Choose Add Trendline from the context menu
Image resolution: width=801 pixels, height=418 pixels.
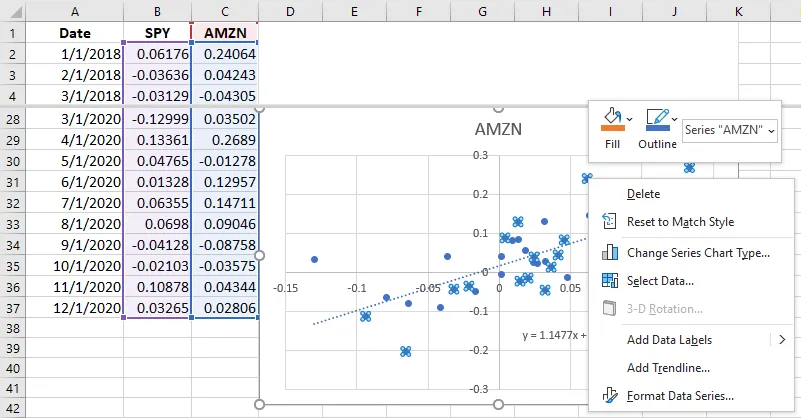(667, 368)
